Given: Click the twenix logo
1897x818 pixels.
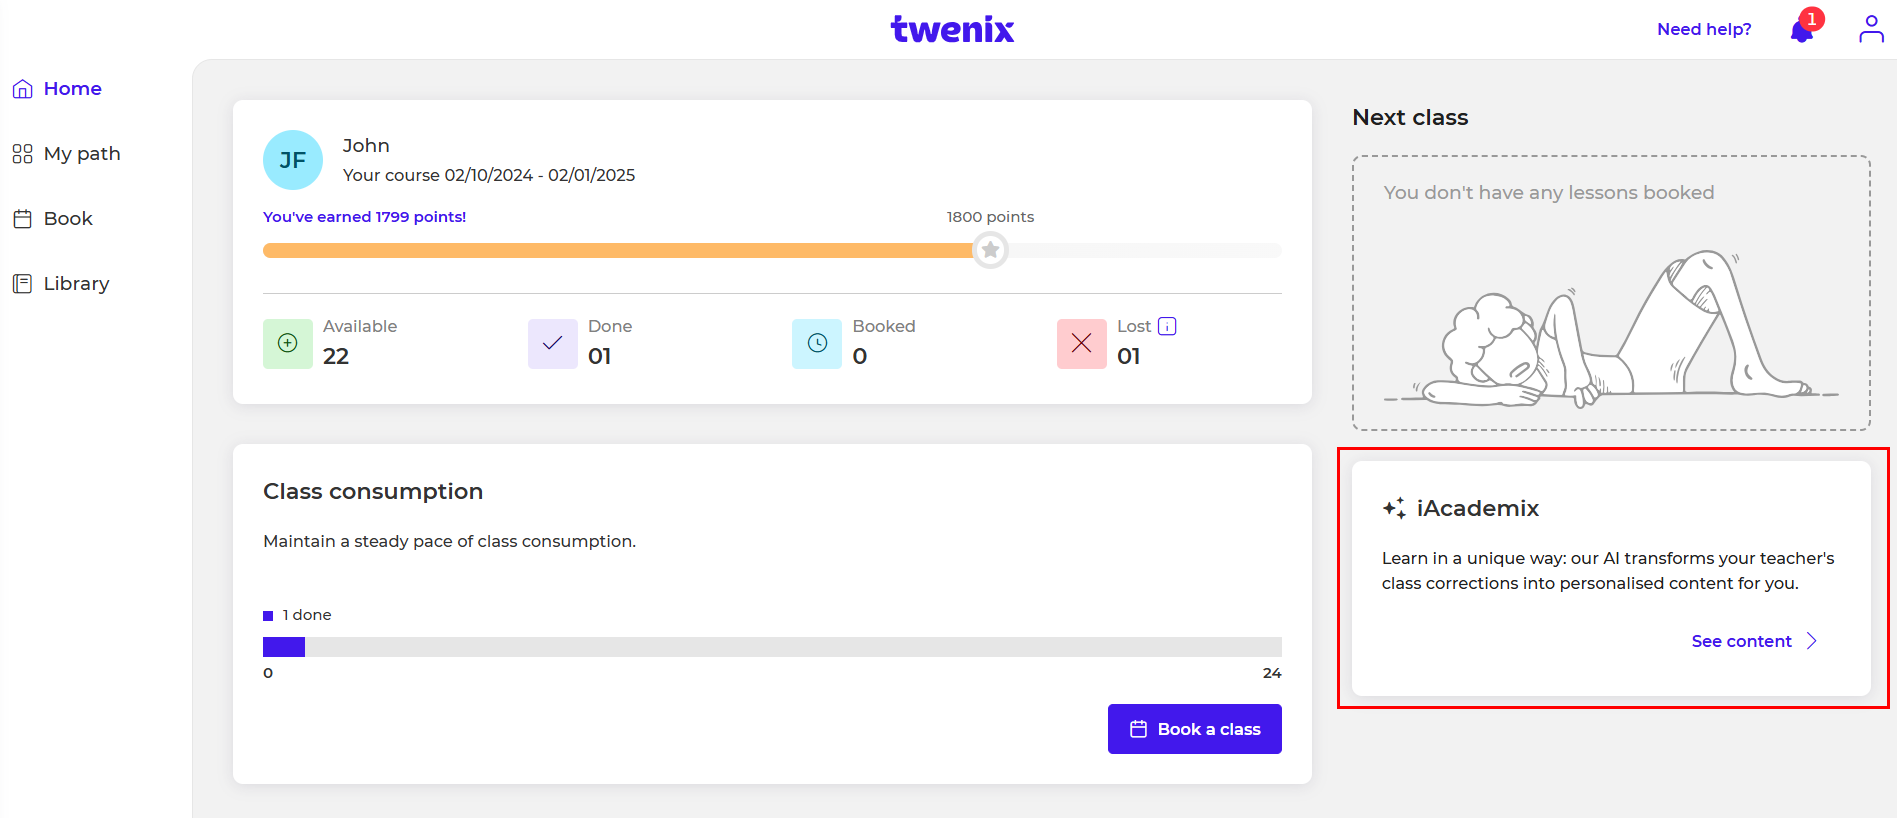Looking at the screenshot, I should pos(952,29).
